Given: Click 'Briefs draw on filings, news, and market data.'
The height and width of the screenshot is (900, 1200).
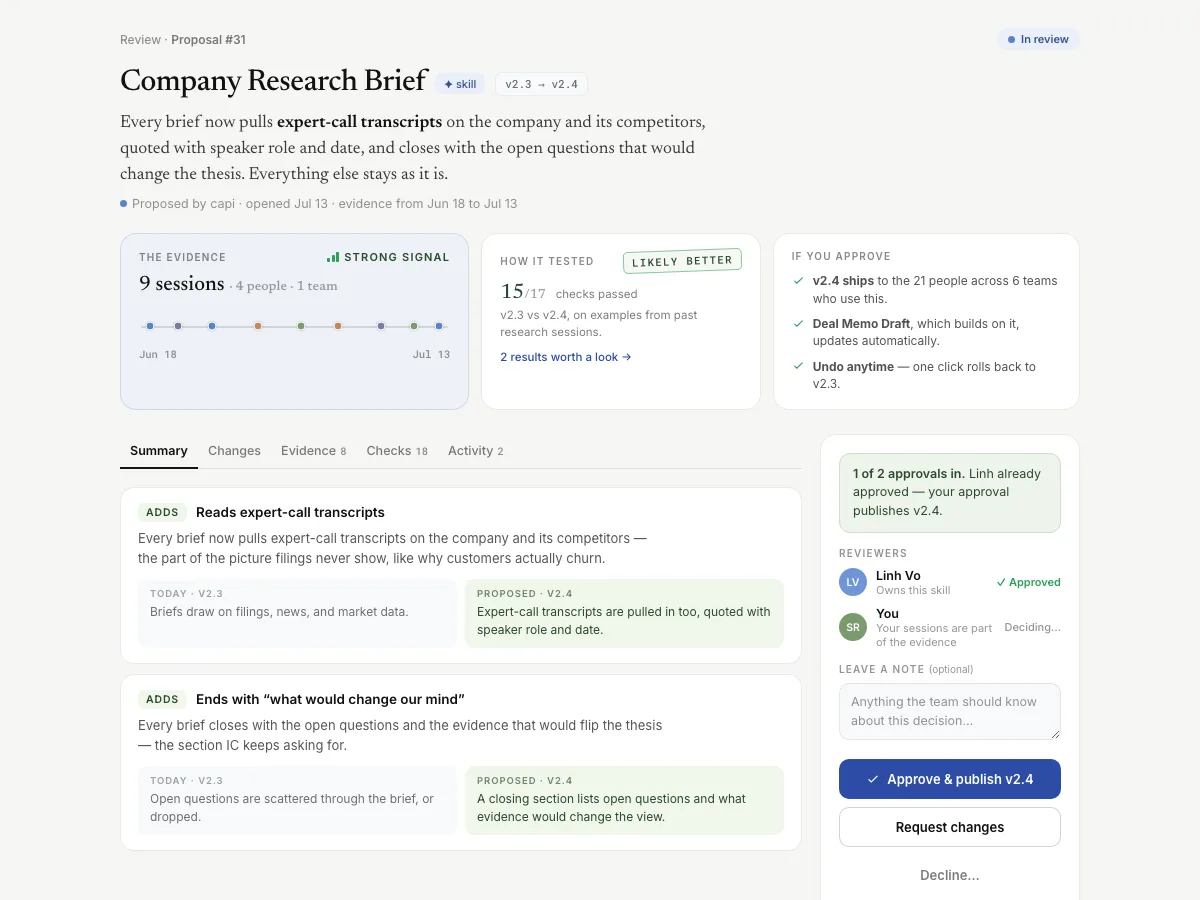Looking at the screenshot, I should pyautogui.click(x=279, y=612).
